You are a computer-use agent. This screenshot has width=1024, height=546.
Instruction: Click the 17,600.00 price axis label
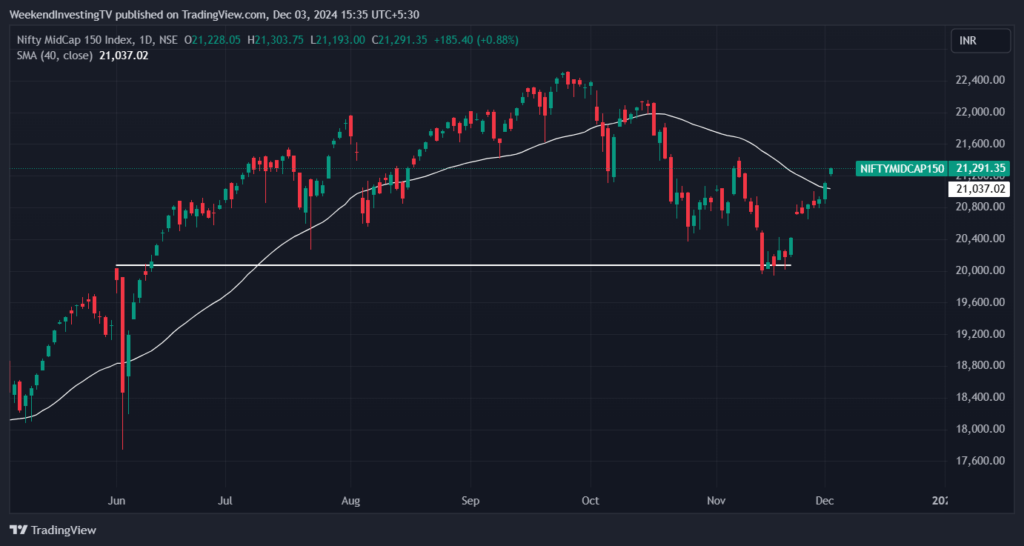pos(980,460)
